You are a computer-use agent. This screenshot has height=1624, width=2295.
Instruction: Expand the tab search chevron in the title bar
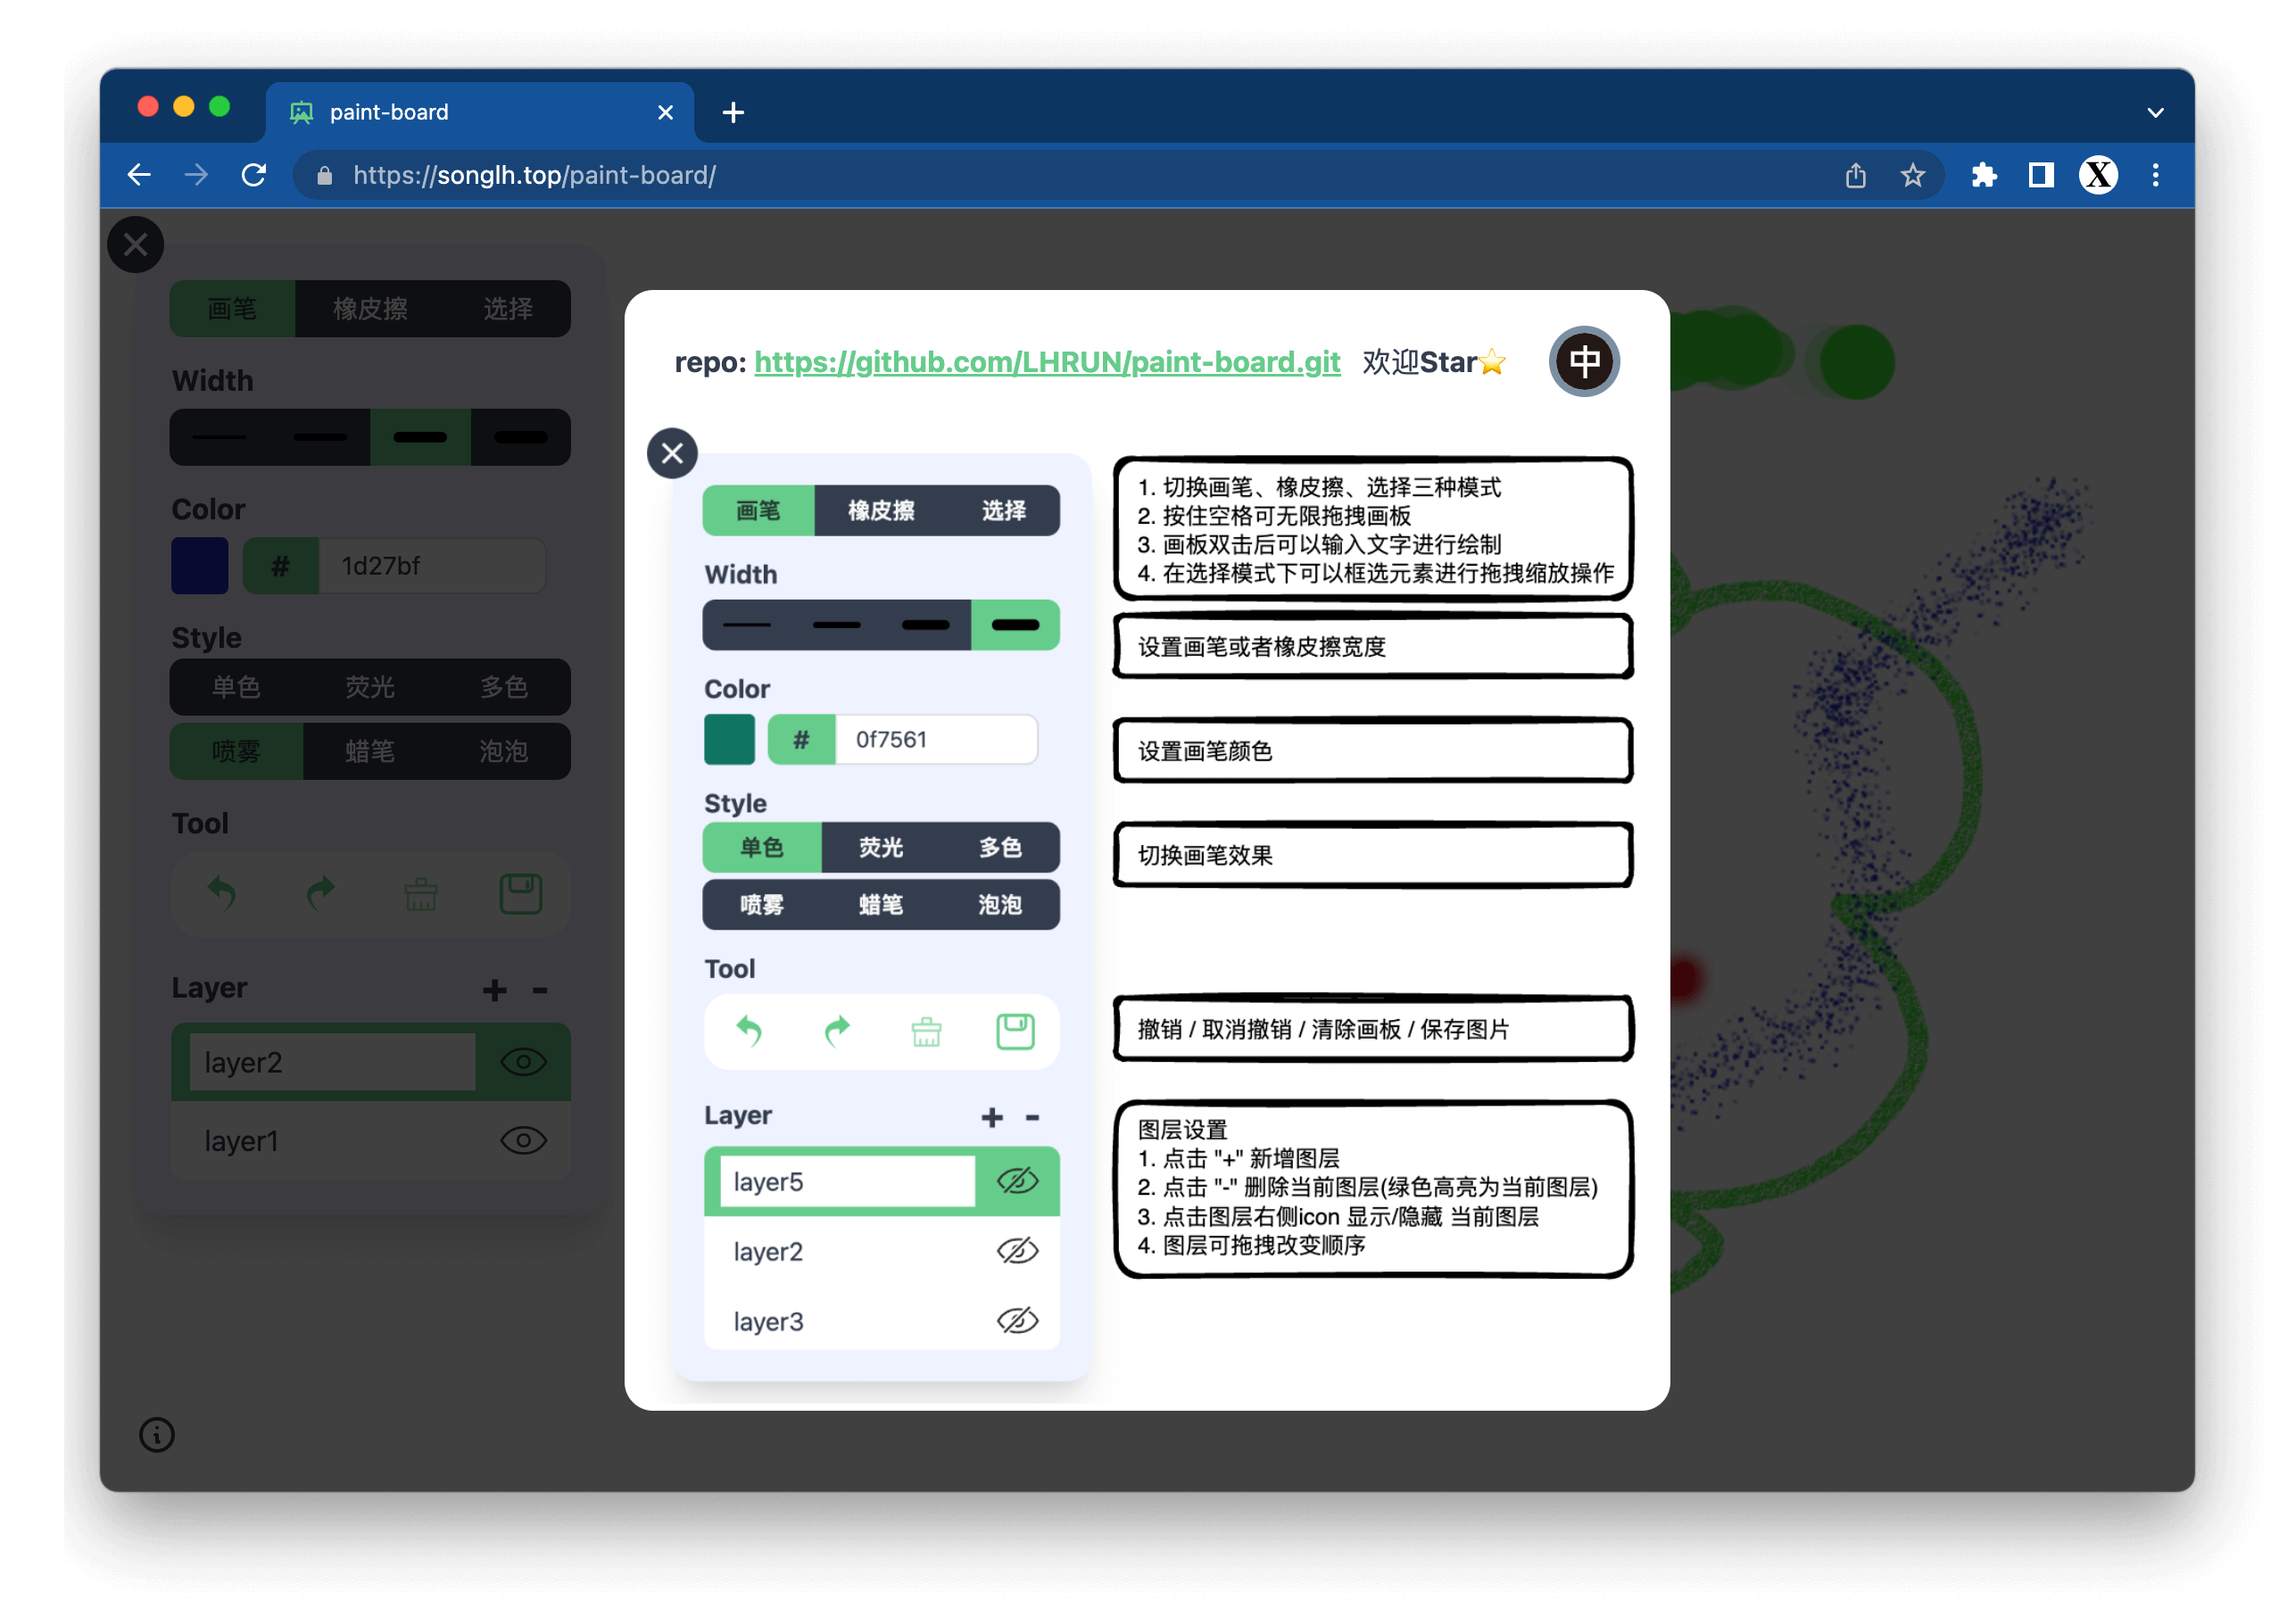(x=2155, y=113)
